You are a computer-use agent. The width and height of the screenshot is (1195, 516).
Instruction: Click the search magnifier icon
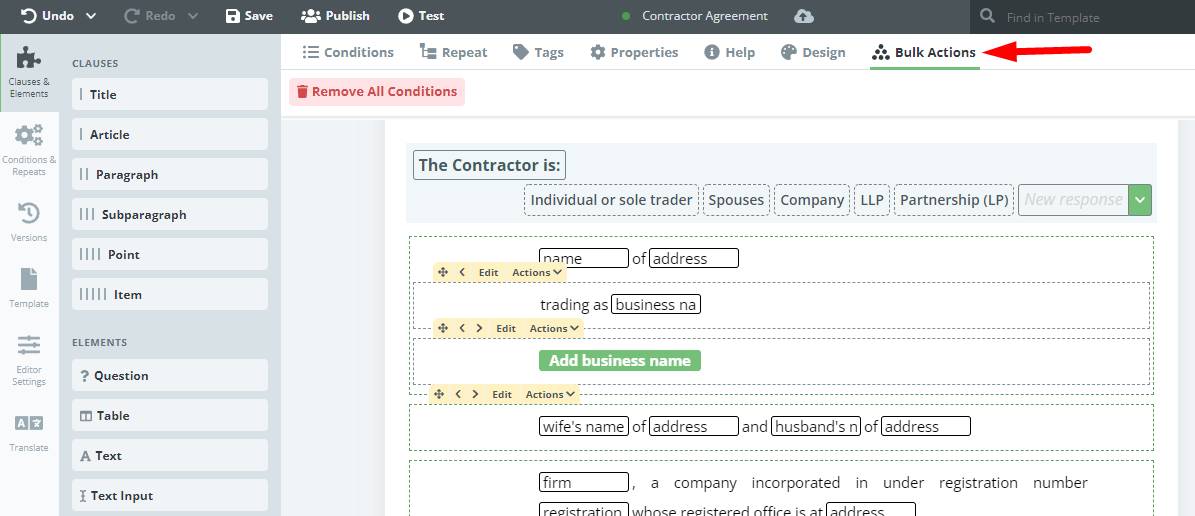pyautogui.click(x=988, y=16)
